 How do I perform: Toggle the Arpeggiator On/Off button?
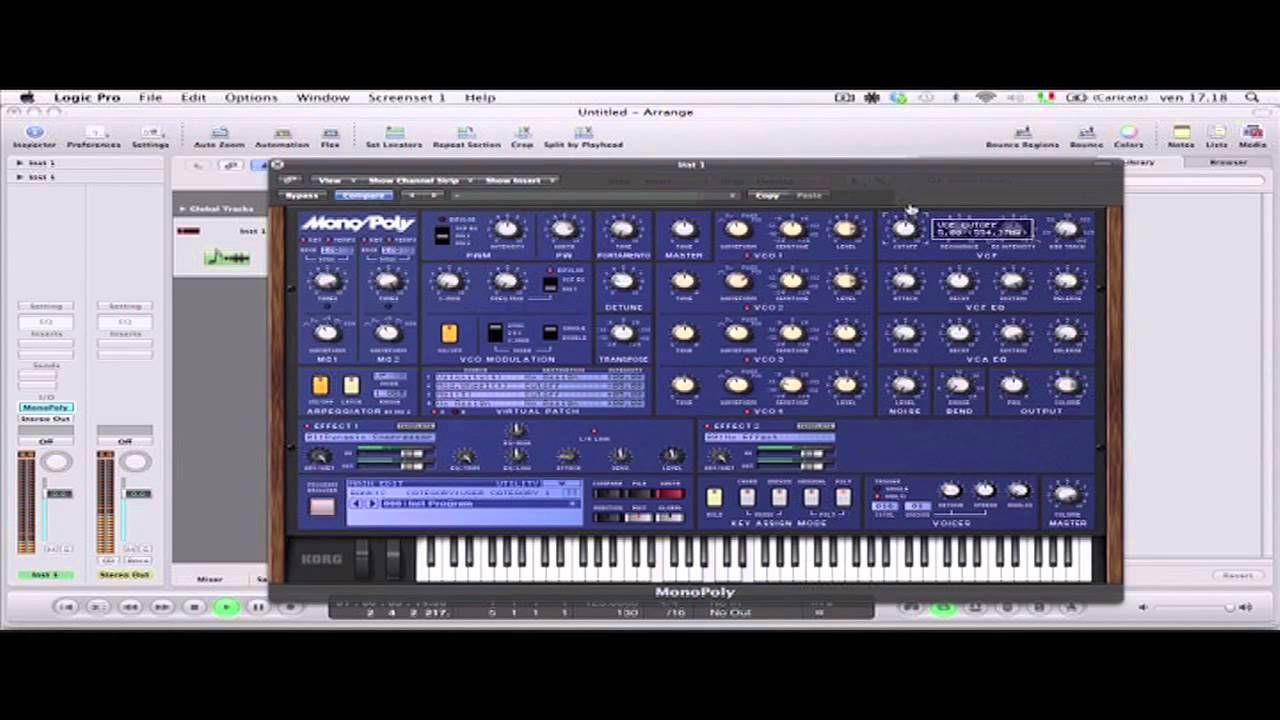click(320, 386)
